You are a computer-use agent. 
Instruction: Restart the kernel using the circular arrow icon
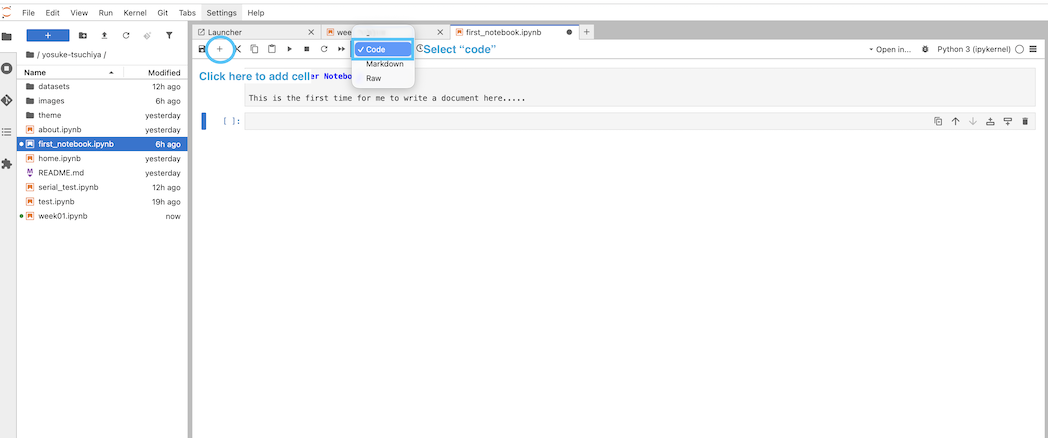[324, 49]
